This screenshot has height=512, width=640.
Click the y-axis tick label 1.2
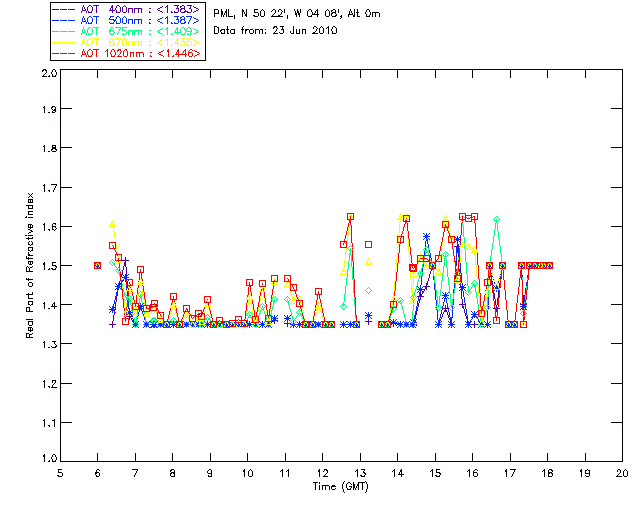pyautogui.click(x=49, y=384)
